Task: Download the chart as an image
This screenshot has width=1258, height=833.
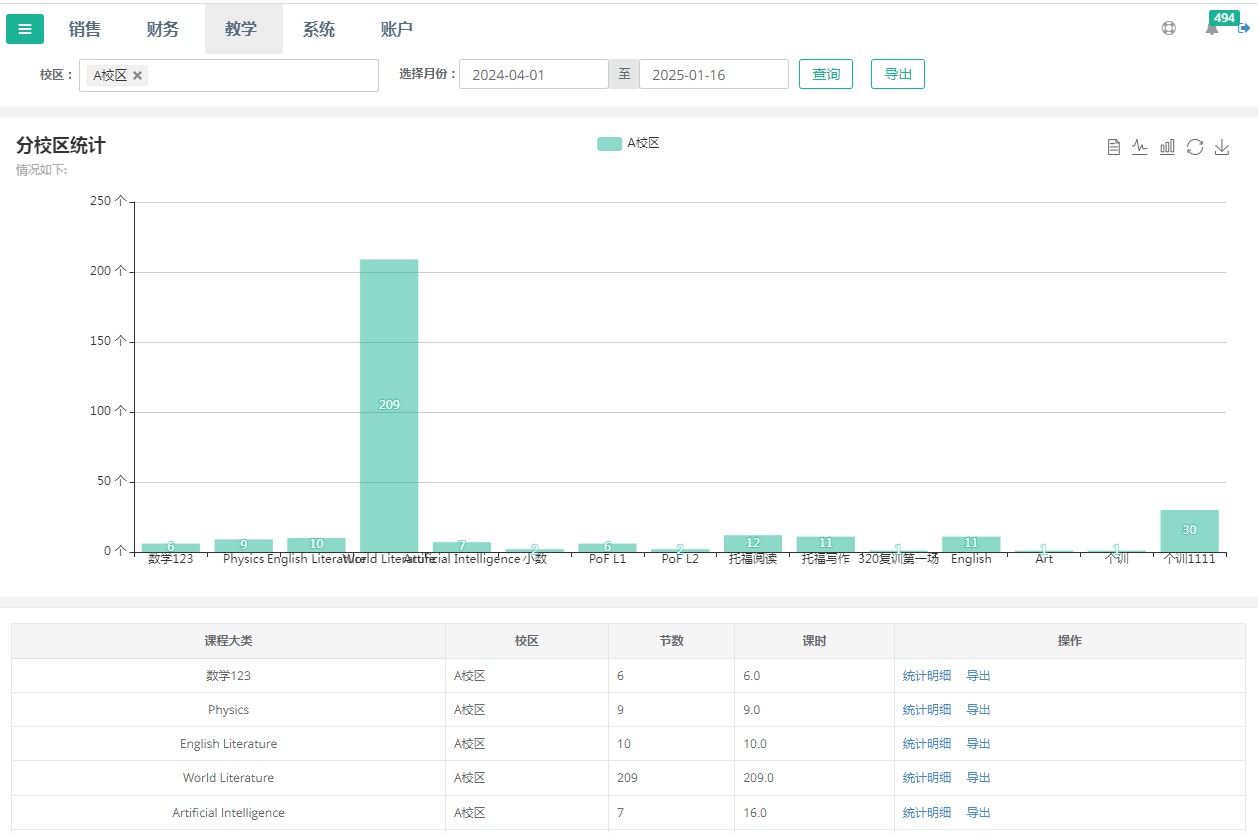Action: pyautogui.click(x=1221, y=147)
